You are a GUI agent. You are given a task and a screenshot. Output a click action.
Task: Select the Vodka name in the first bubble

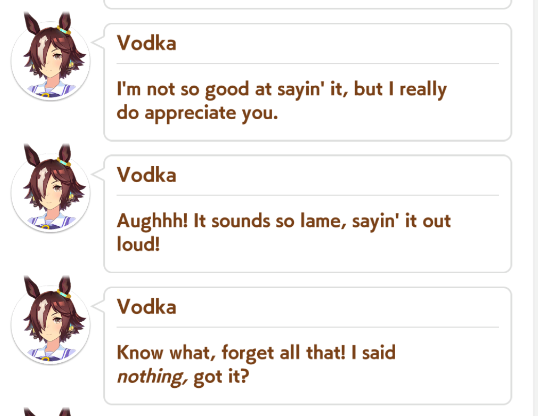tap(147, 43)
